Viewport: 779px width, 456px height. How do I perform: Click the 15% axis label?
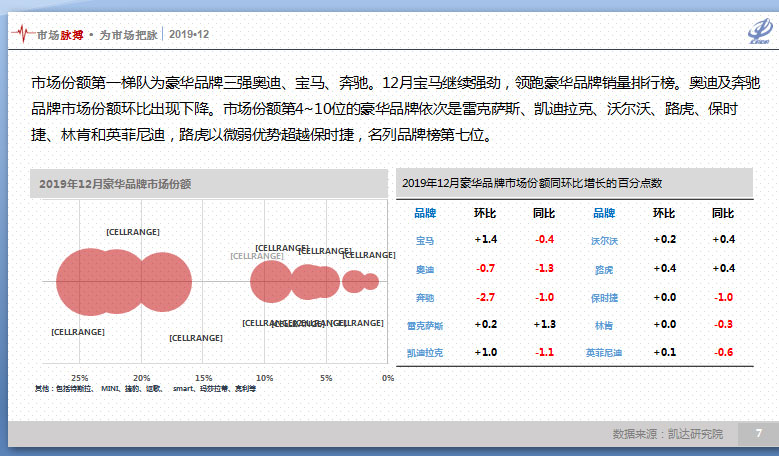point(203,378)
